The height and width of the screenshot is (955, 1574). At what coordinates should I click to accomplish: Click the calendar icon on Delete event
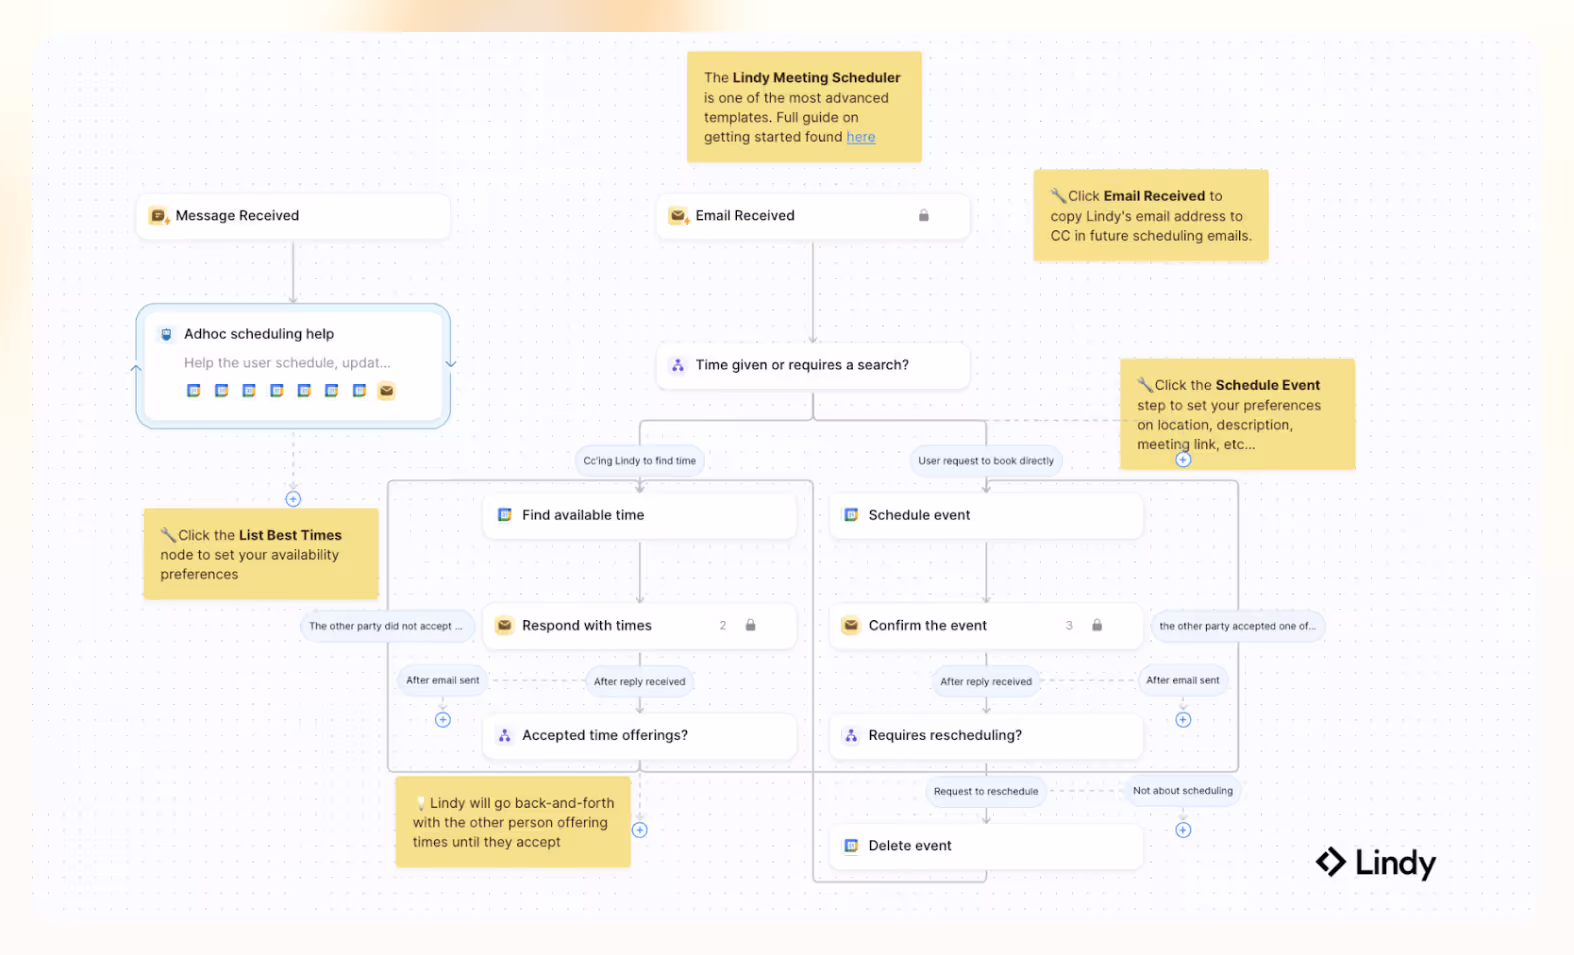pyautogui.click(x=851, y=846)
